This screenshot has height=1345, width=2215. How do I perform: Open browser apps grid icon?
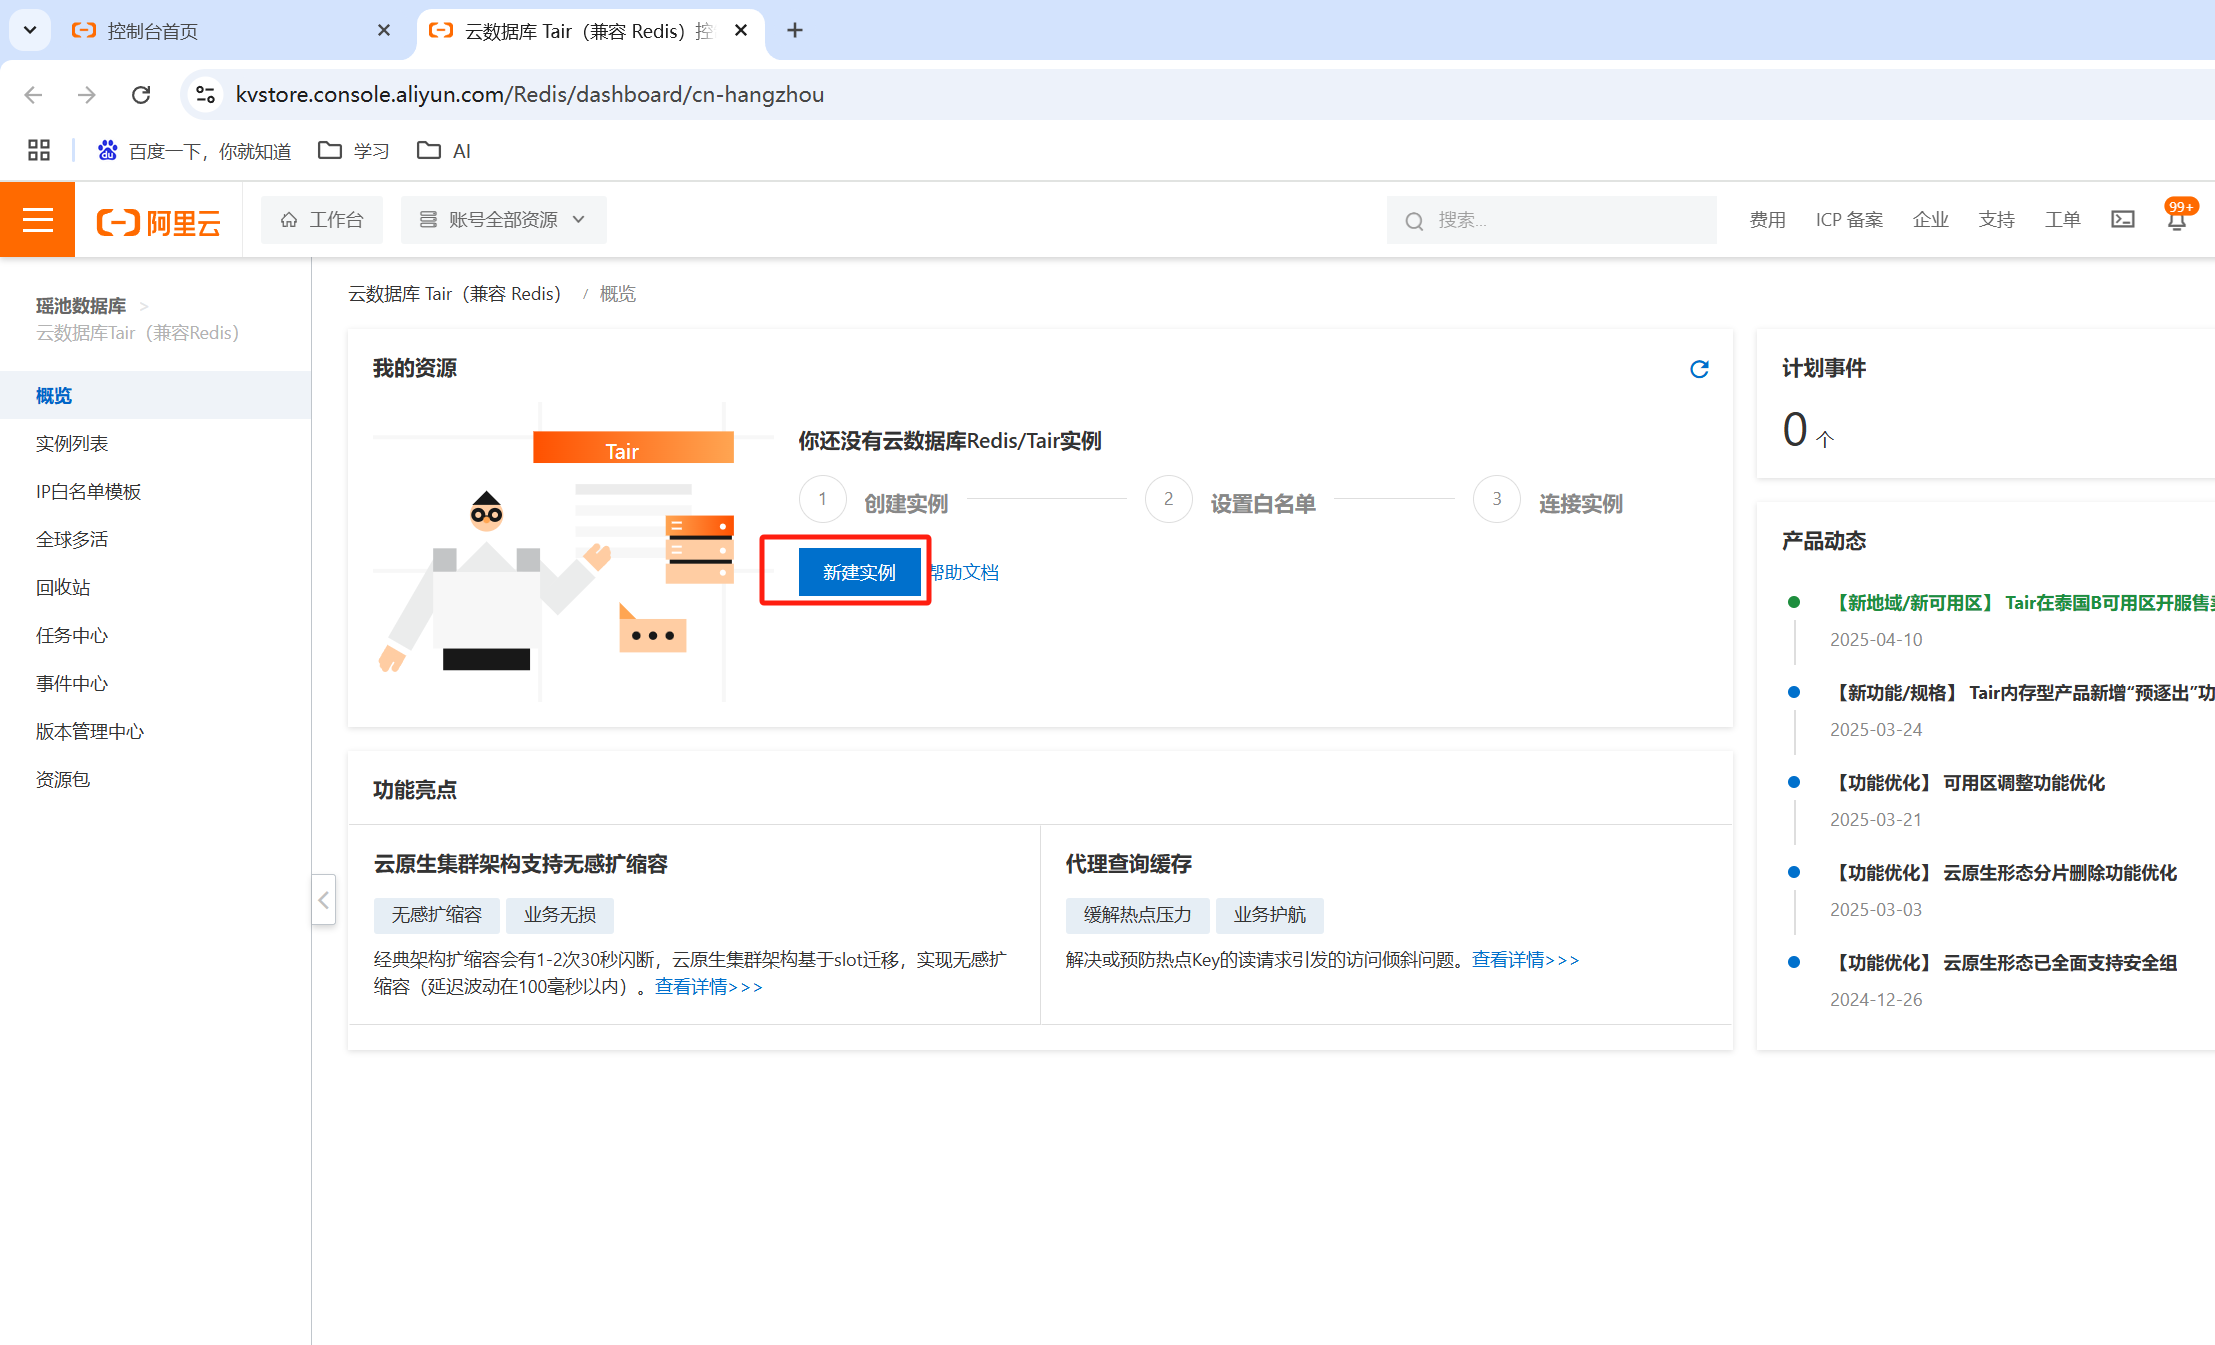tap(39, 150)
